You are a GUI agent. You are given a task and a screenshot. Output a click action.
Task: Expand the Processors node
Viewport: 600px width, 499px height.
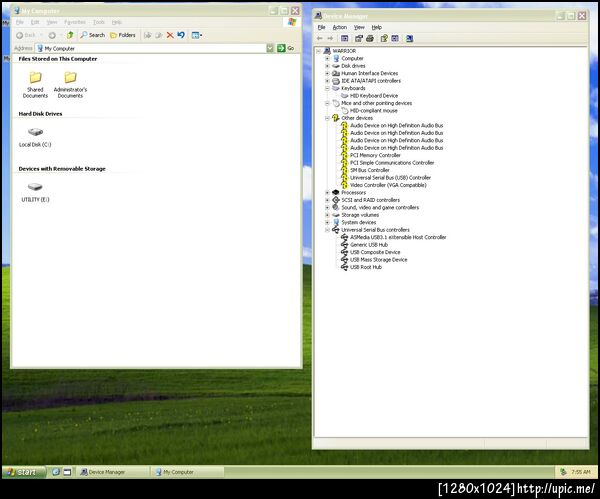coord(327,192)
